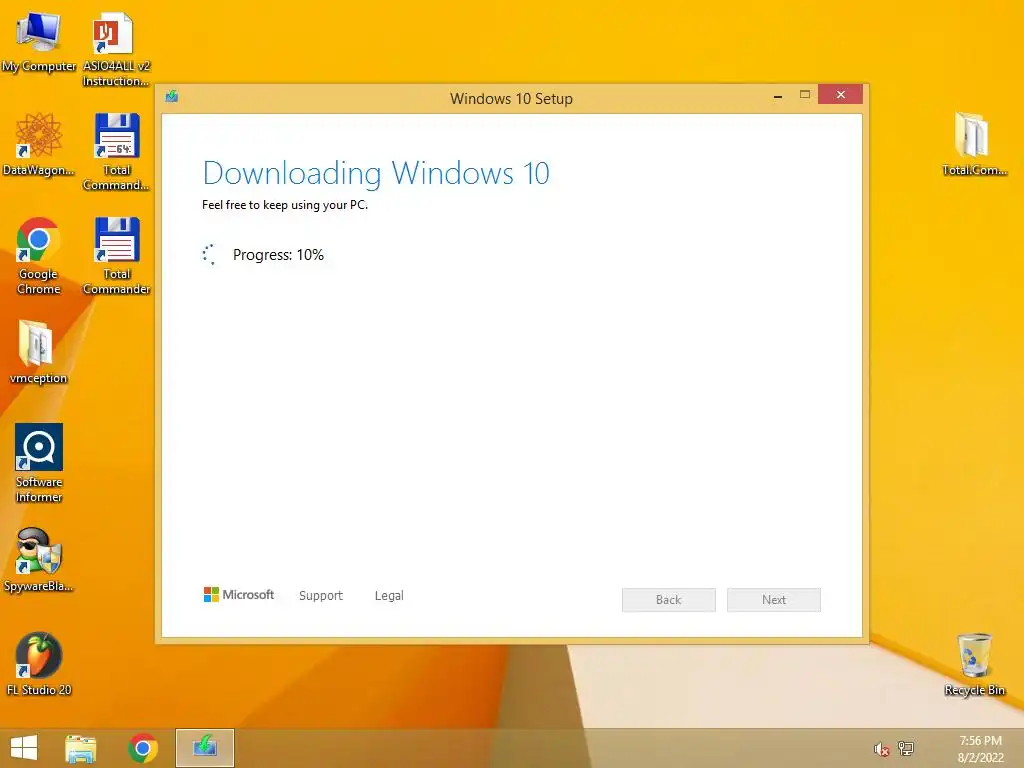Open ASIO4ALL v2 Instruction document icon
Screen dimensions: 1024x768
click(x=116, y=49)
